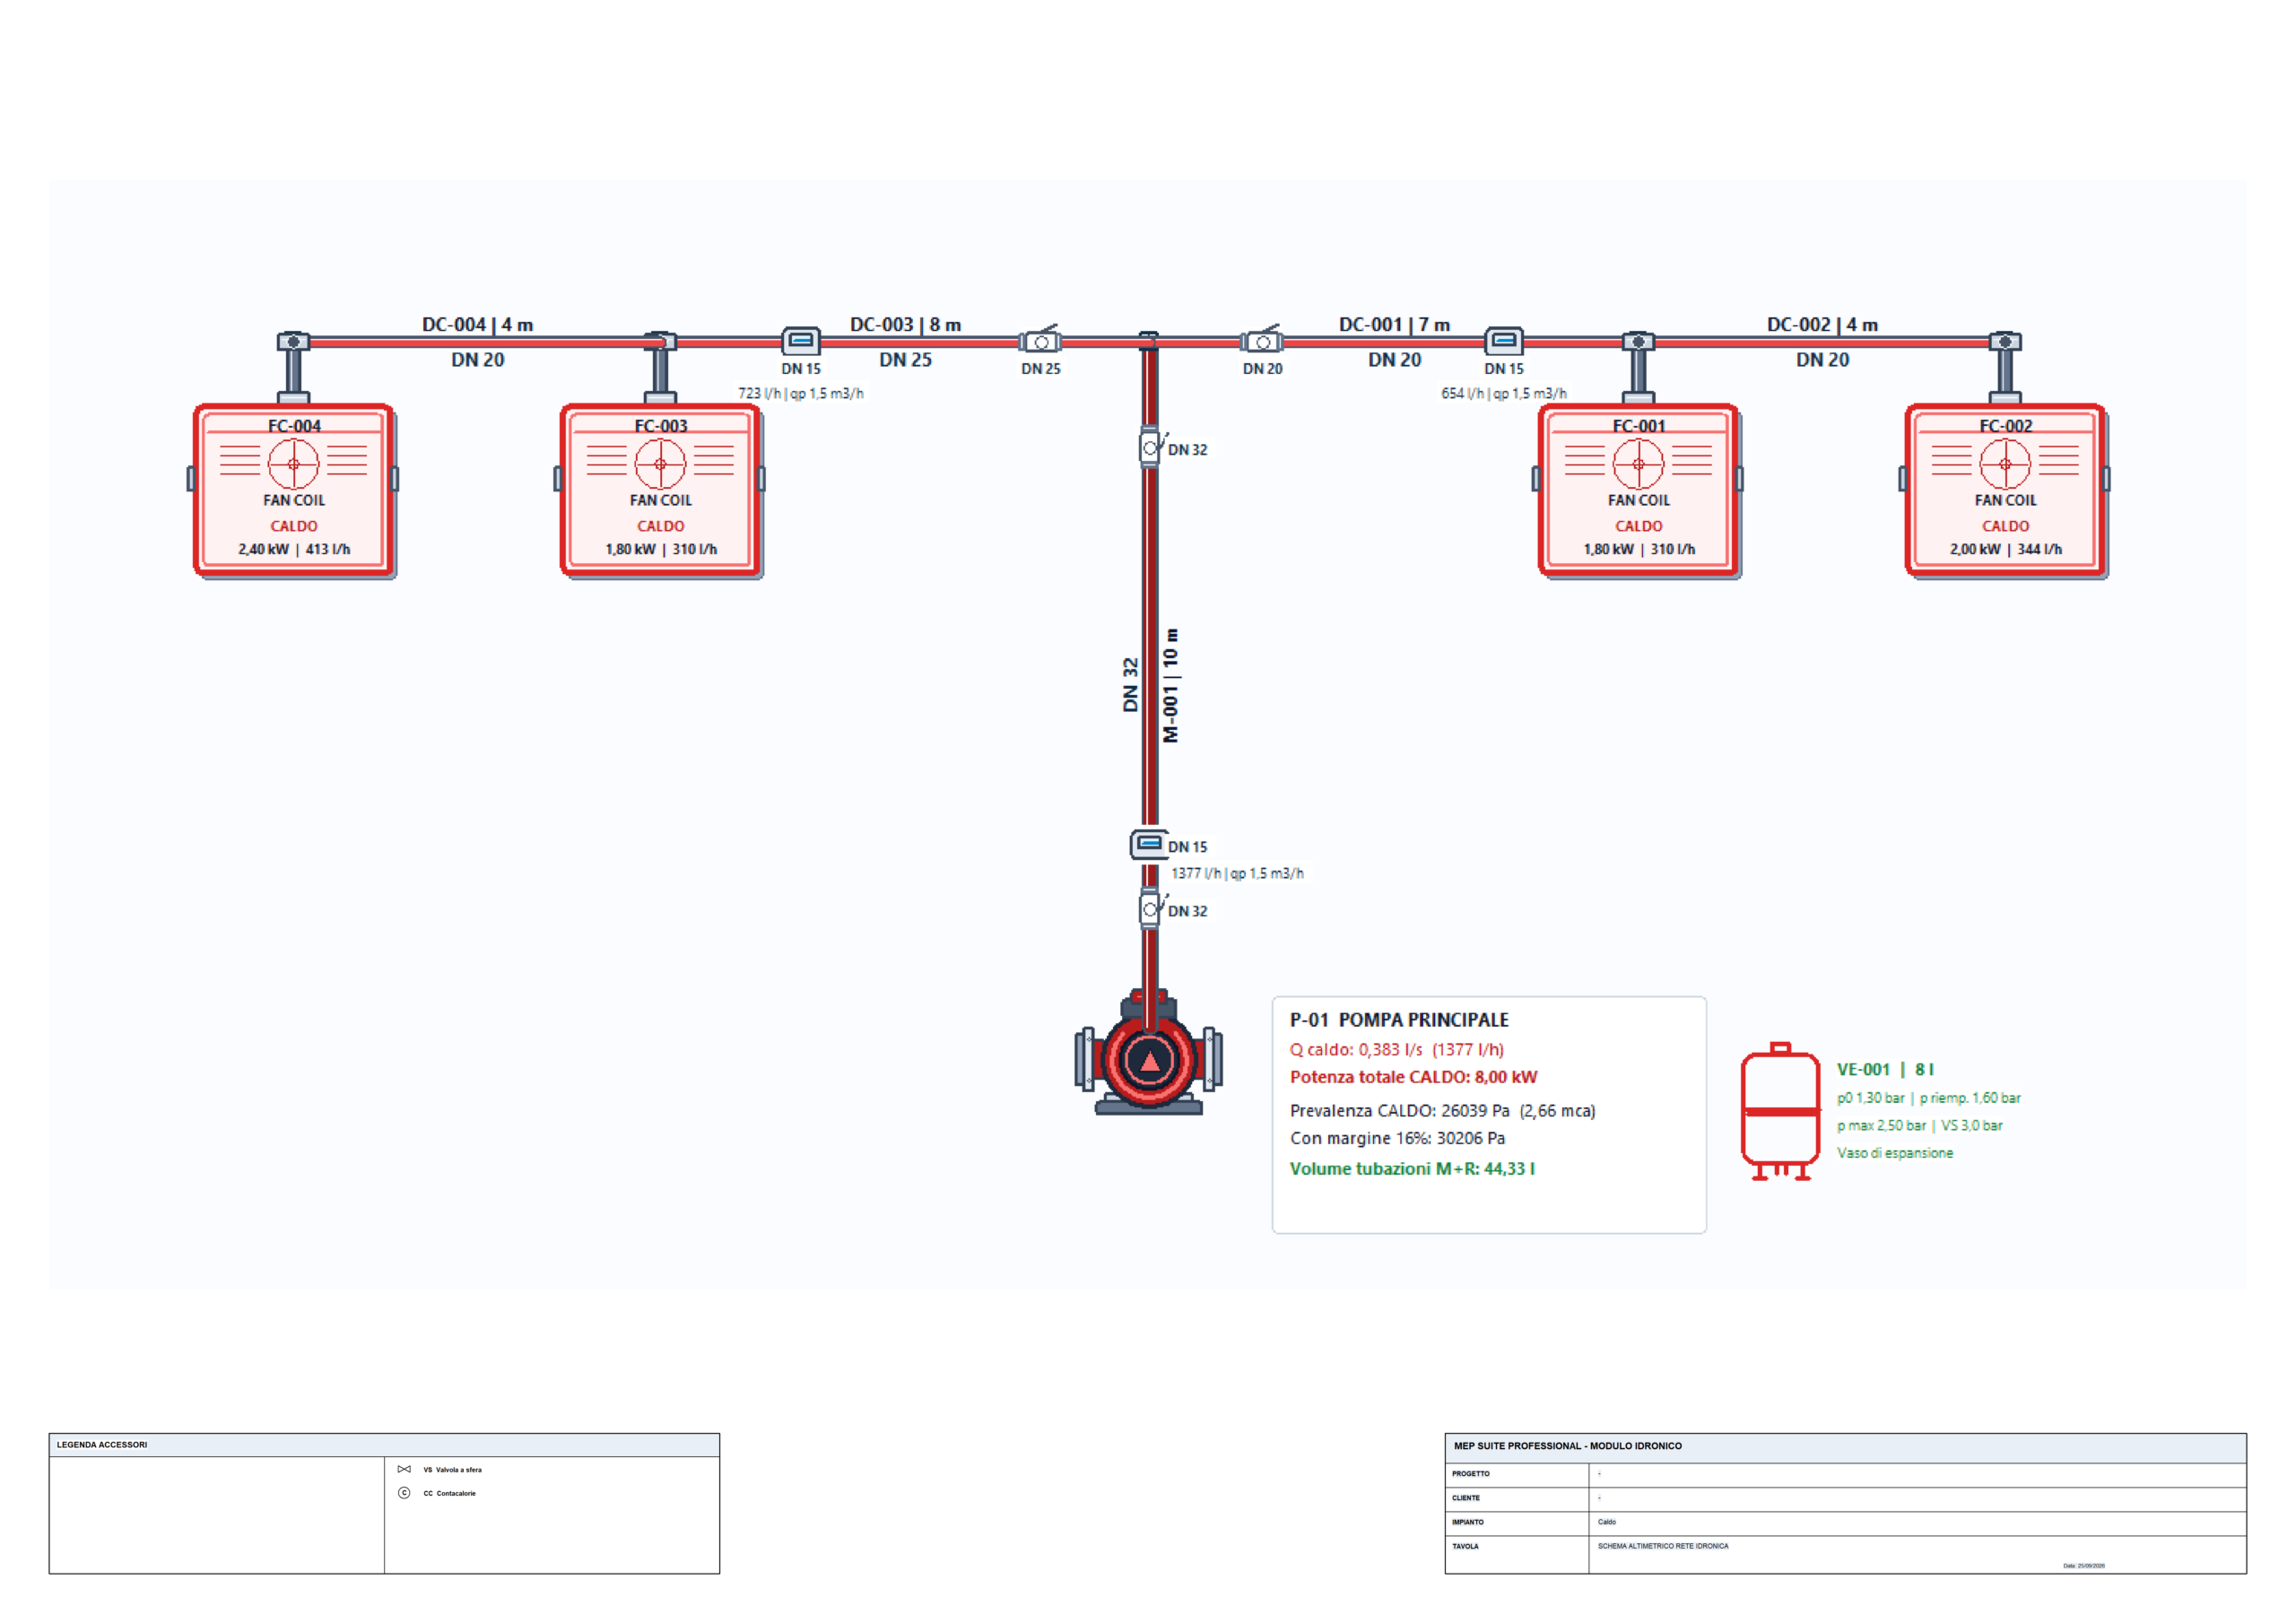Click the 'LEGENDA ACCESSORI' legend header
Image resolution: width=2296 pixels, height=1623 pixels.
(102, 1445)
